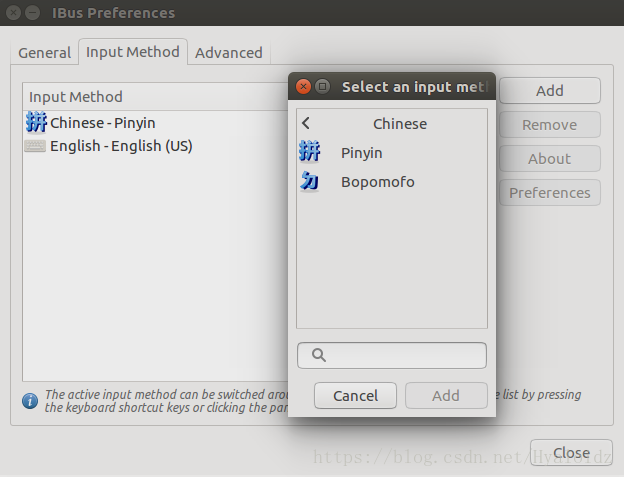The width and height of the screenshot is (624, 477).
Task: Switch to the Input Method tab
Action: point(133,52)
